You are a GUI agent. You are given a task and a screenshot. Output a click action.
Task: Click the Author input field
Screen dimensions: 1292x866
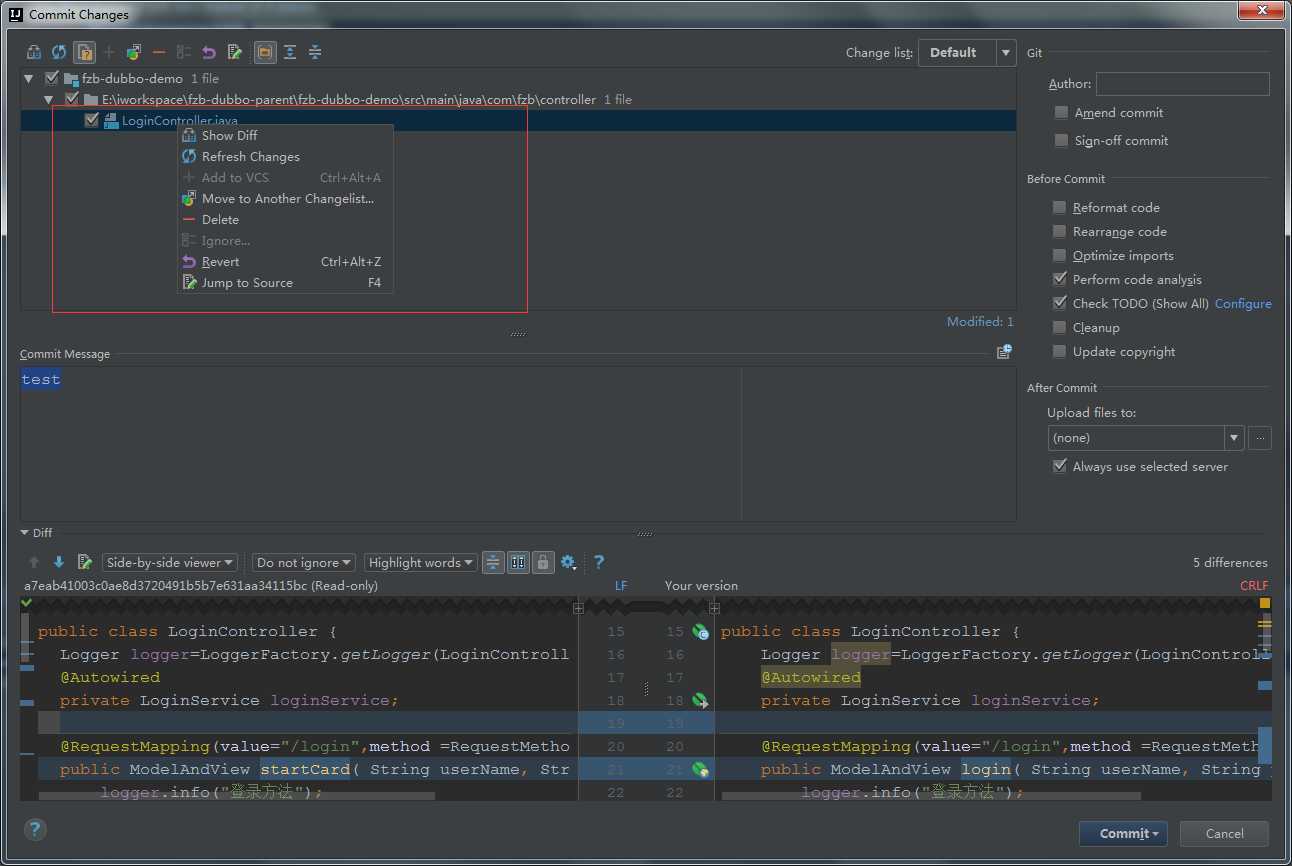coord(1183,84)
